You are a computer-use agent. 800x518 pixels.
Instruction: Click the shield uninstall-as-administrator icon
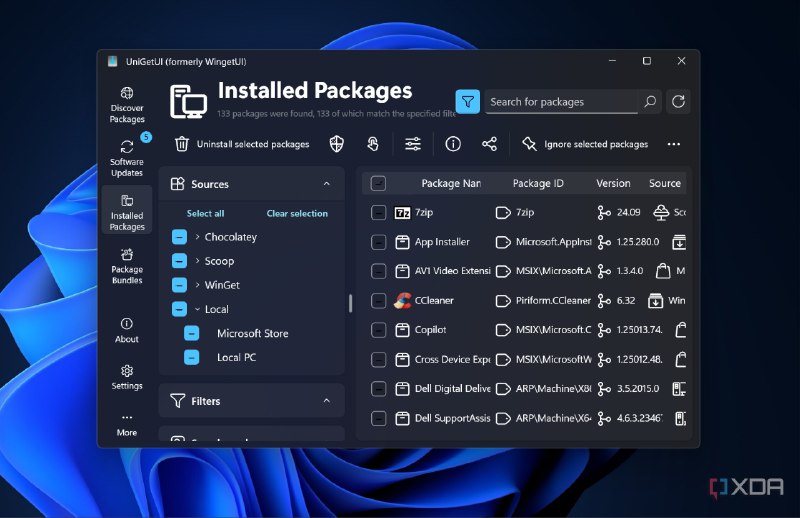[x=337, y=144]
